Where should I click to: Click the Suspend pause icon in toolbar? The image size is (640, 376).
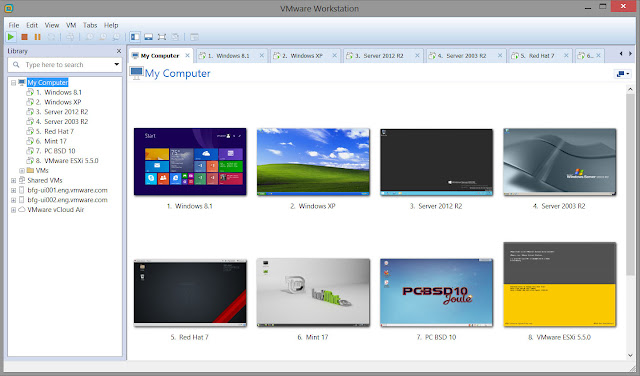click(x=38, y=37)
